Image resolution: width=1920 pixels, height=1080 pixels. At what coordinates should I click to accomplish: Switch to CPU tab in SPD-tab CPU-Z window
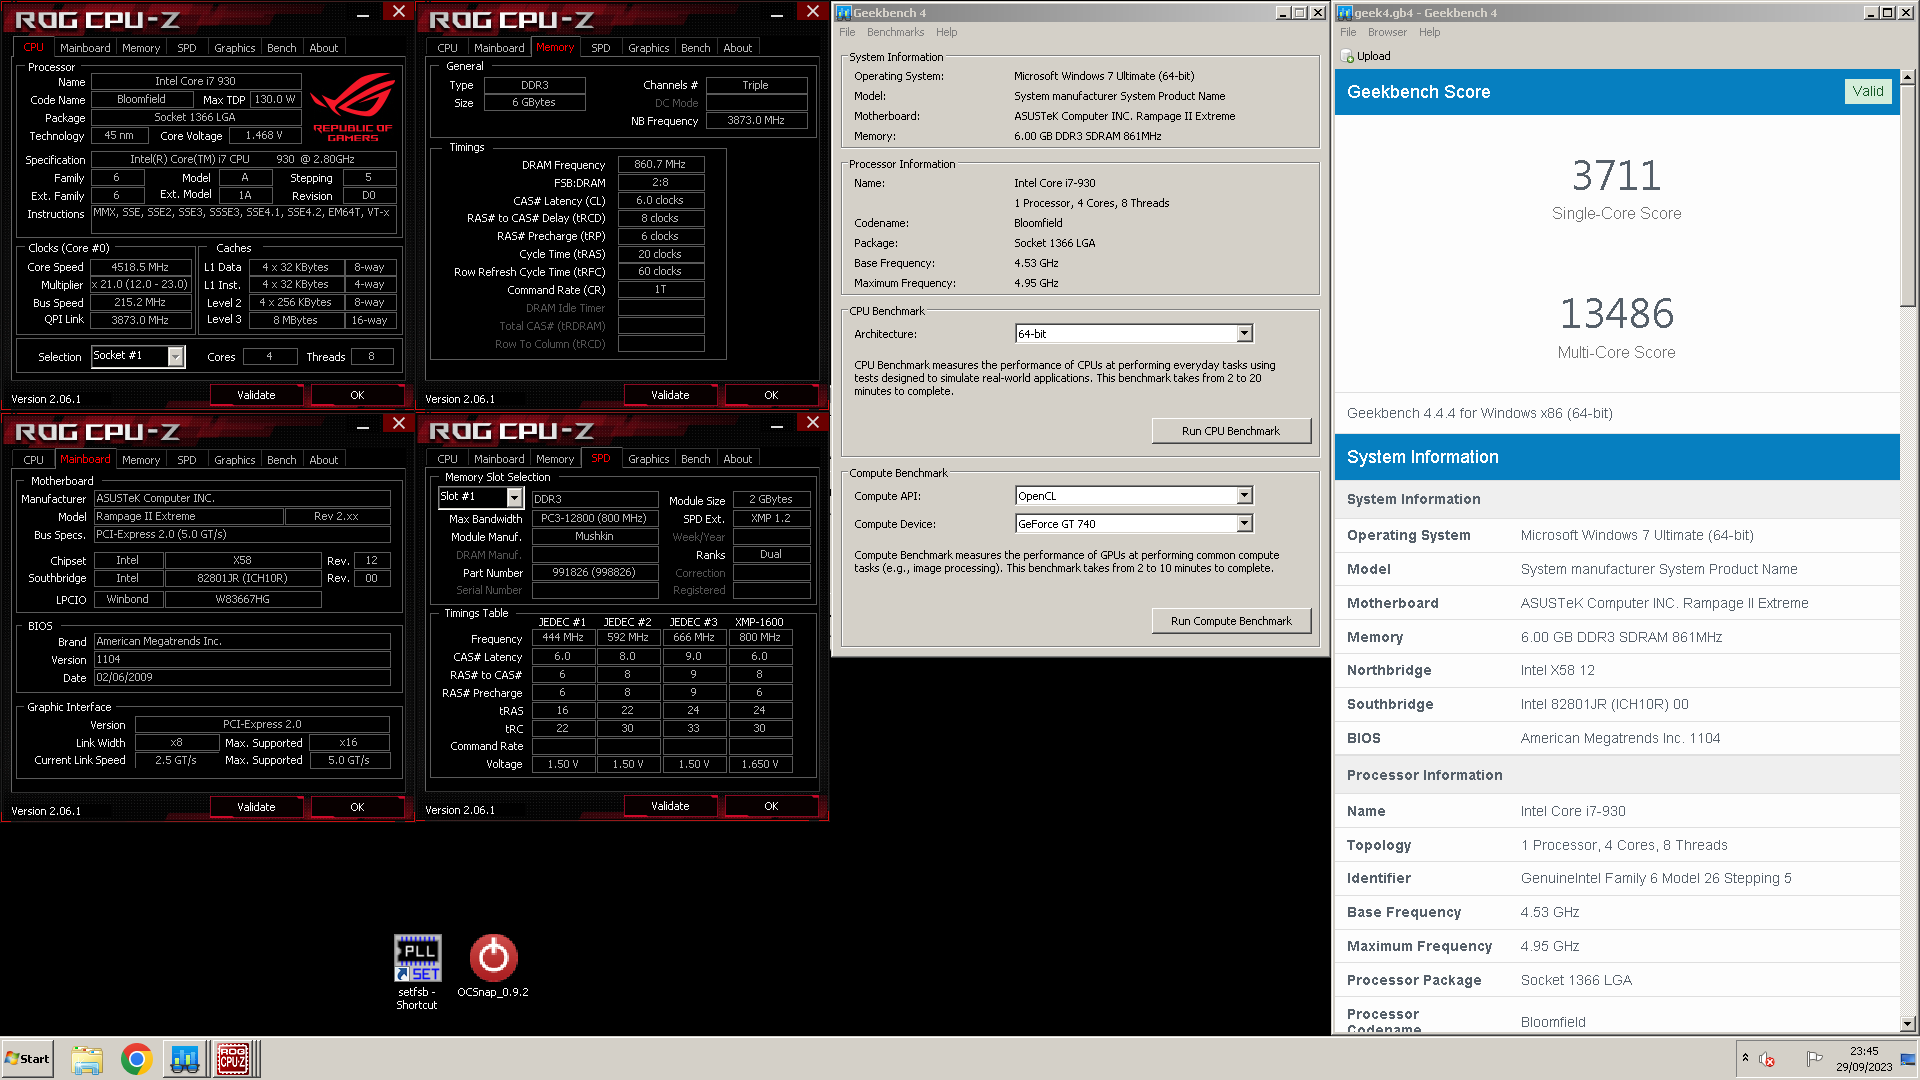pos(448,459)
